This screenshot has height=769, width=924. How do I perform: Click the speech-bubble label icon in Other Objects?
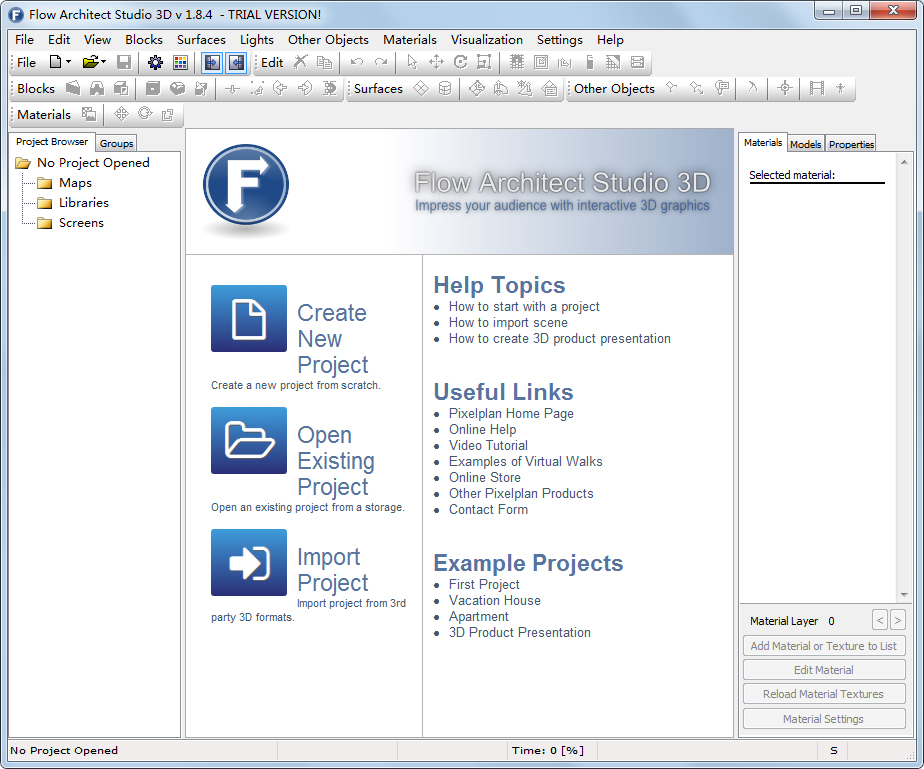[722, 88]
